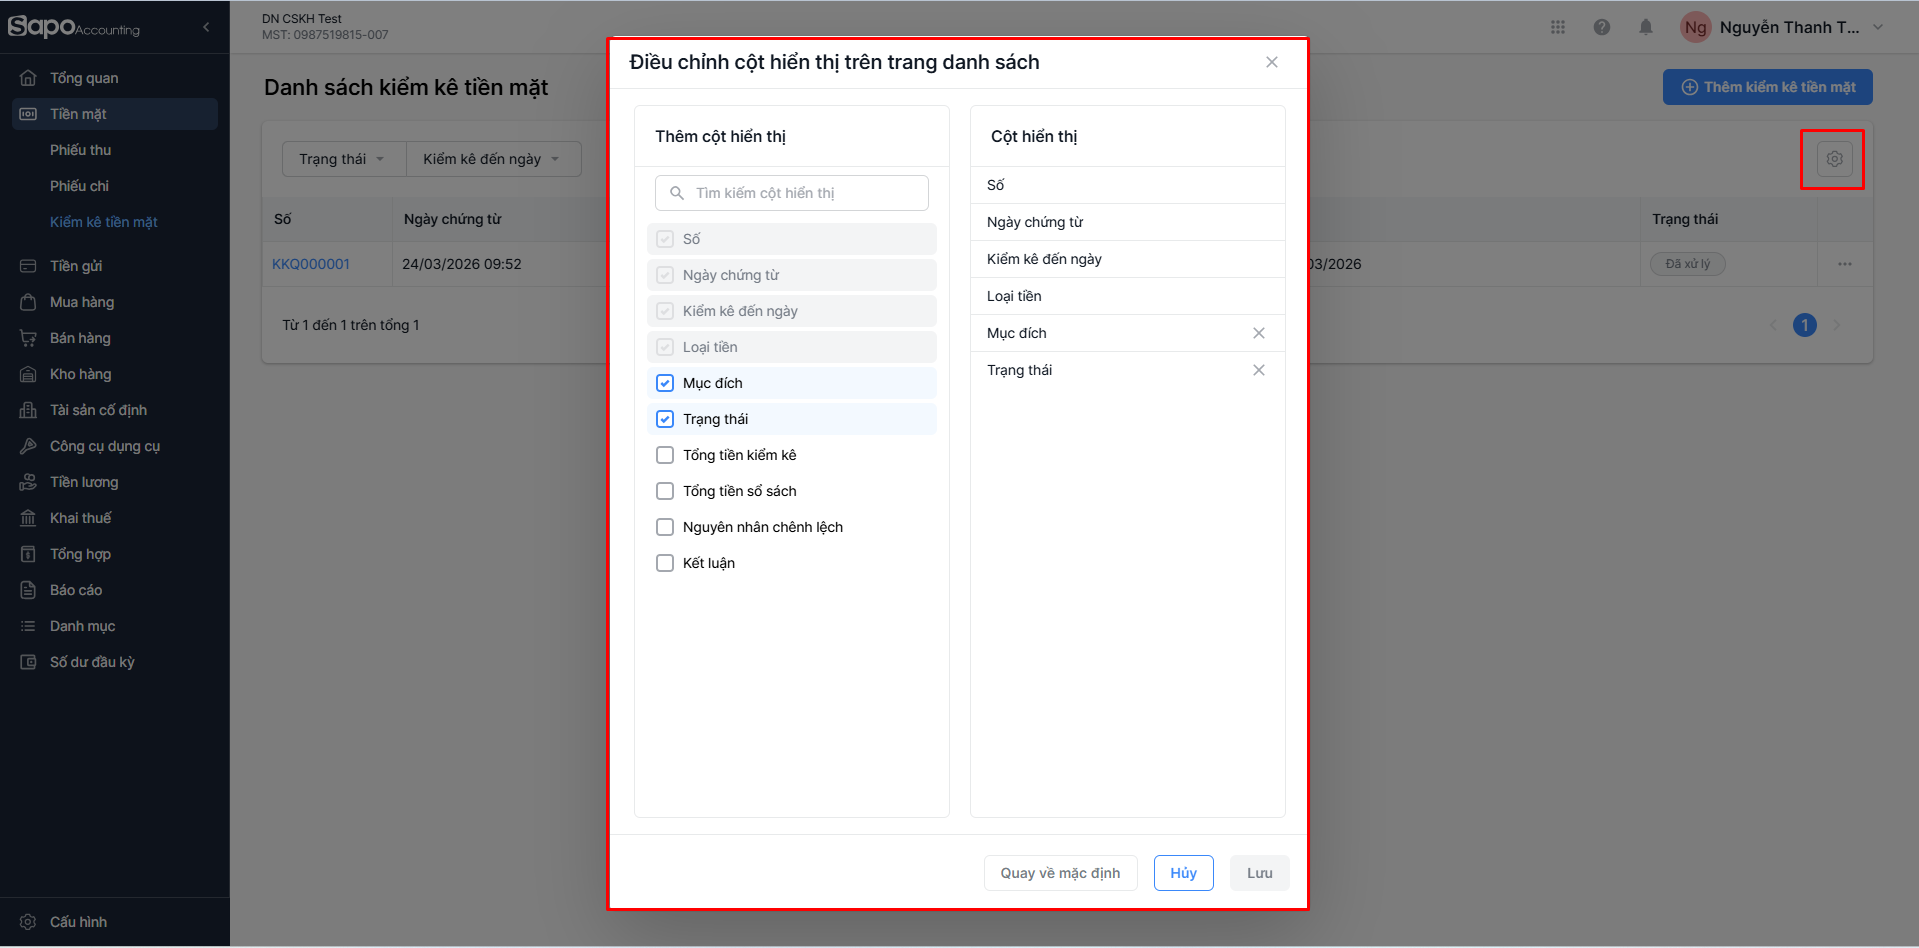The height and width of the screenshot is (948, 1919).
Task: Uncheck the Mục đích checkbox
Action: tap(665, 383)
